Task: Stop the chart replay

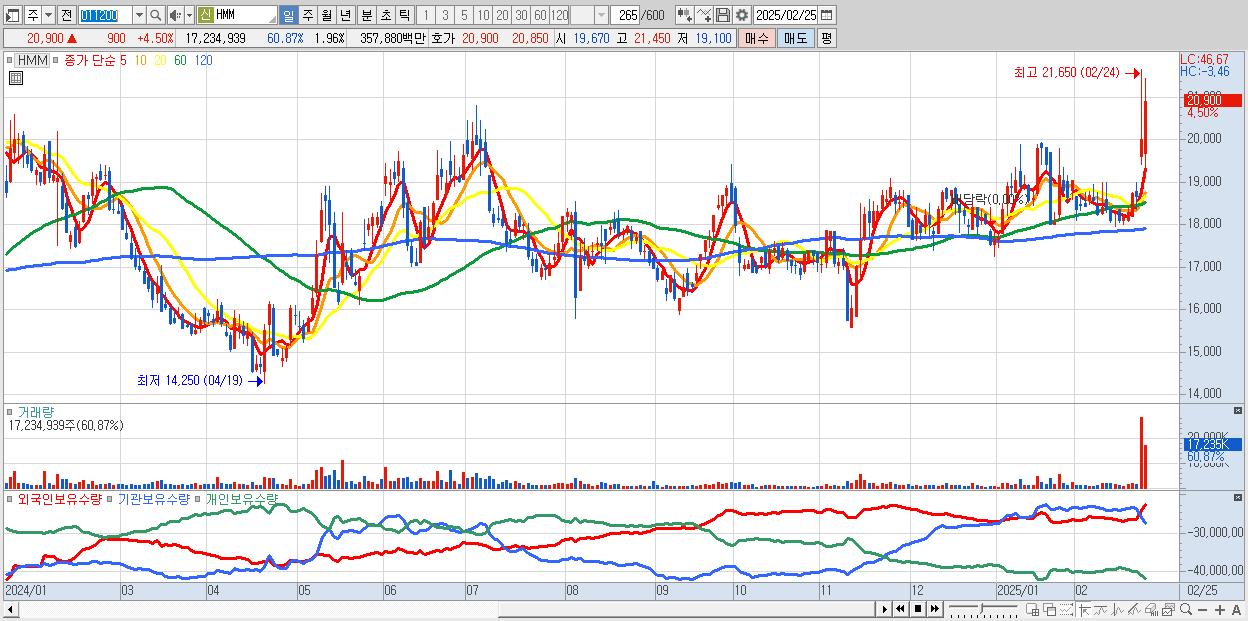Action: pos(918,609)
